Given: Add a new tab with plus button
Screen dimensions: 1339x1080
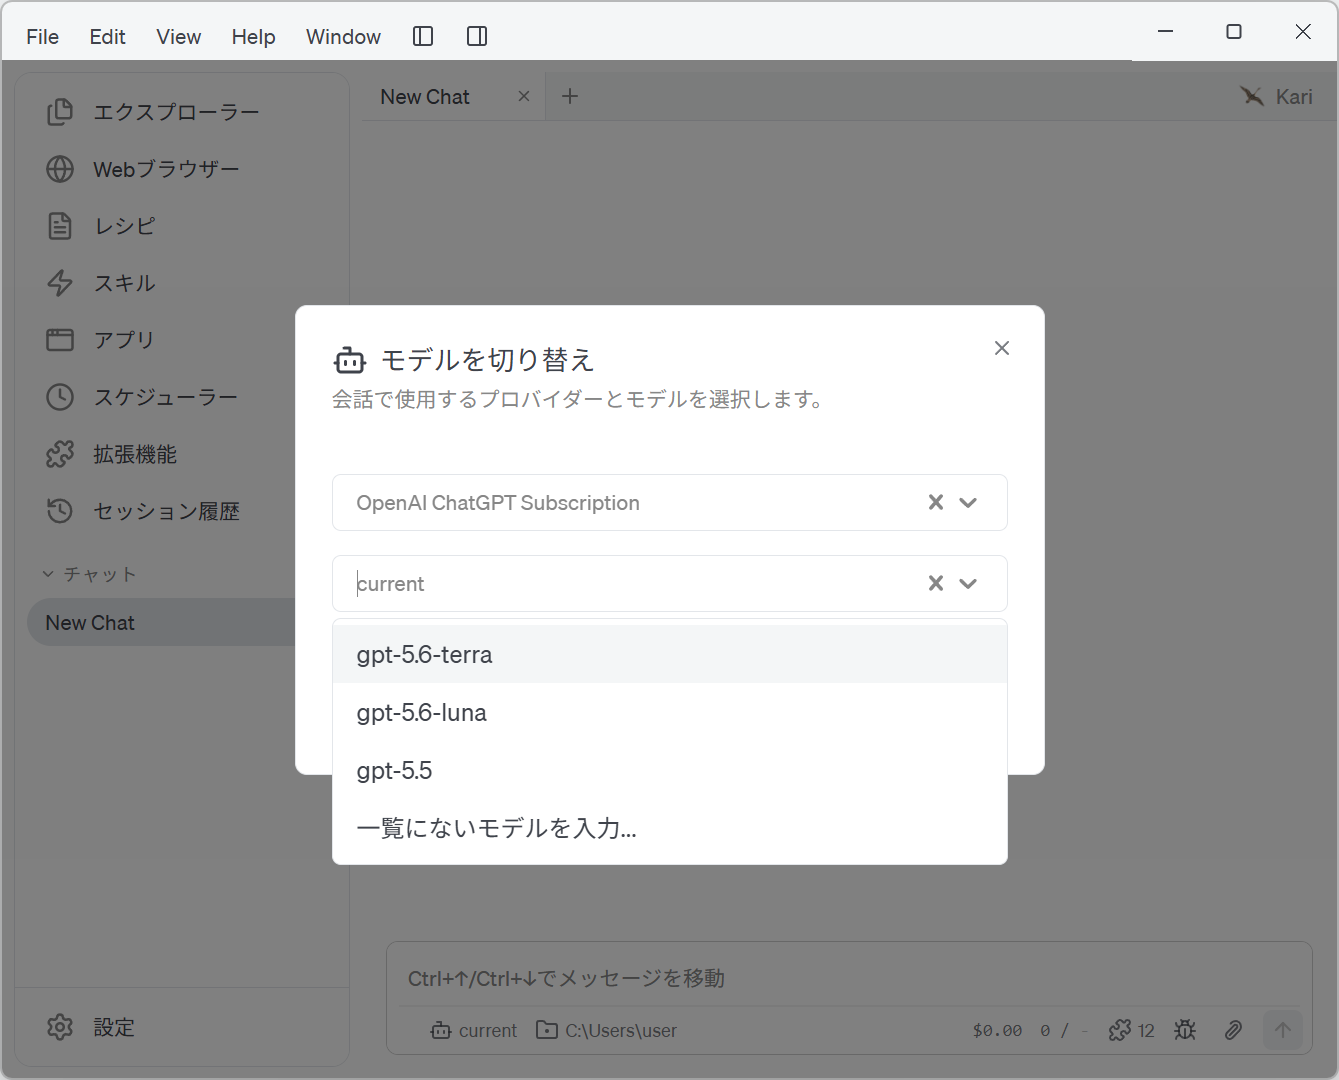Looking at the screenshot, I should pos(570,96).
